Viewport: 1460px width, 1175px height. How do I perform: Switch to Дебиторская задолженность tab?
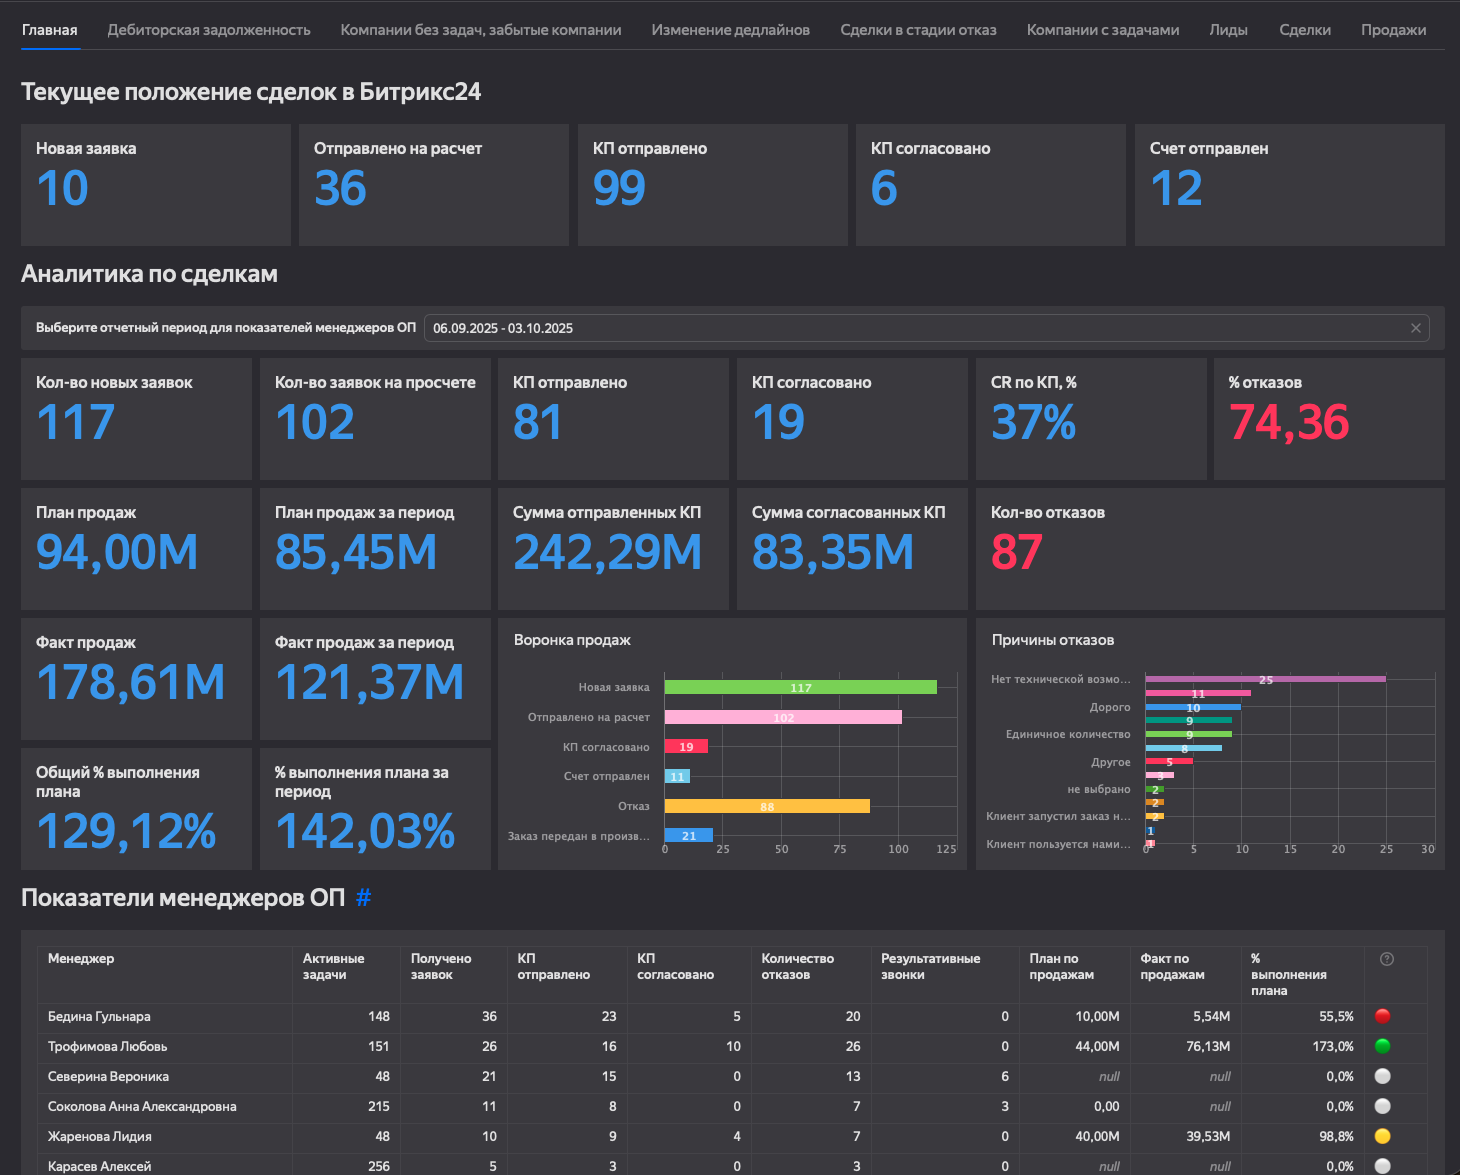pyautogui.click(x=209, y=30)
